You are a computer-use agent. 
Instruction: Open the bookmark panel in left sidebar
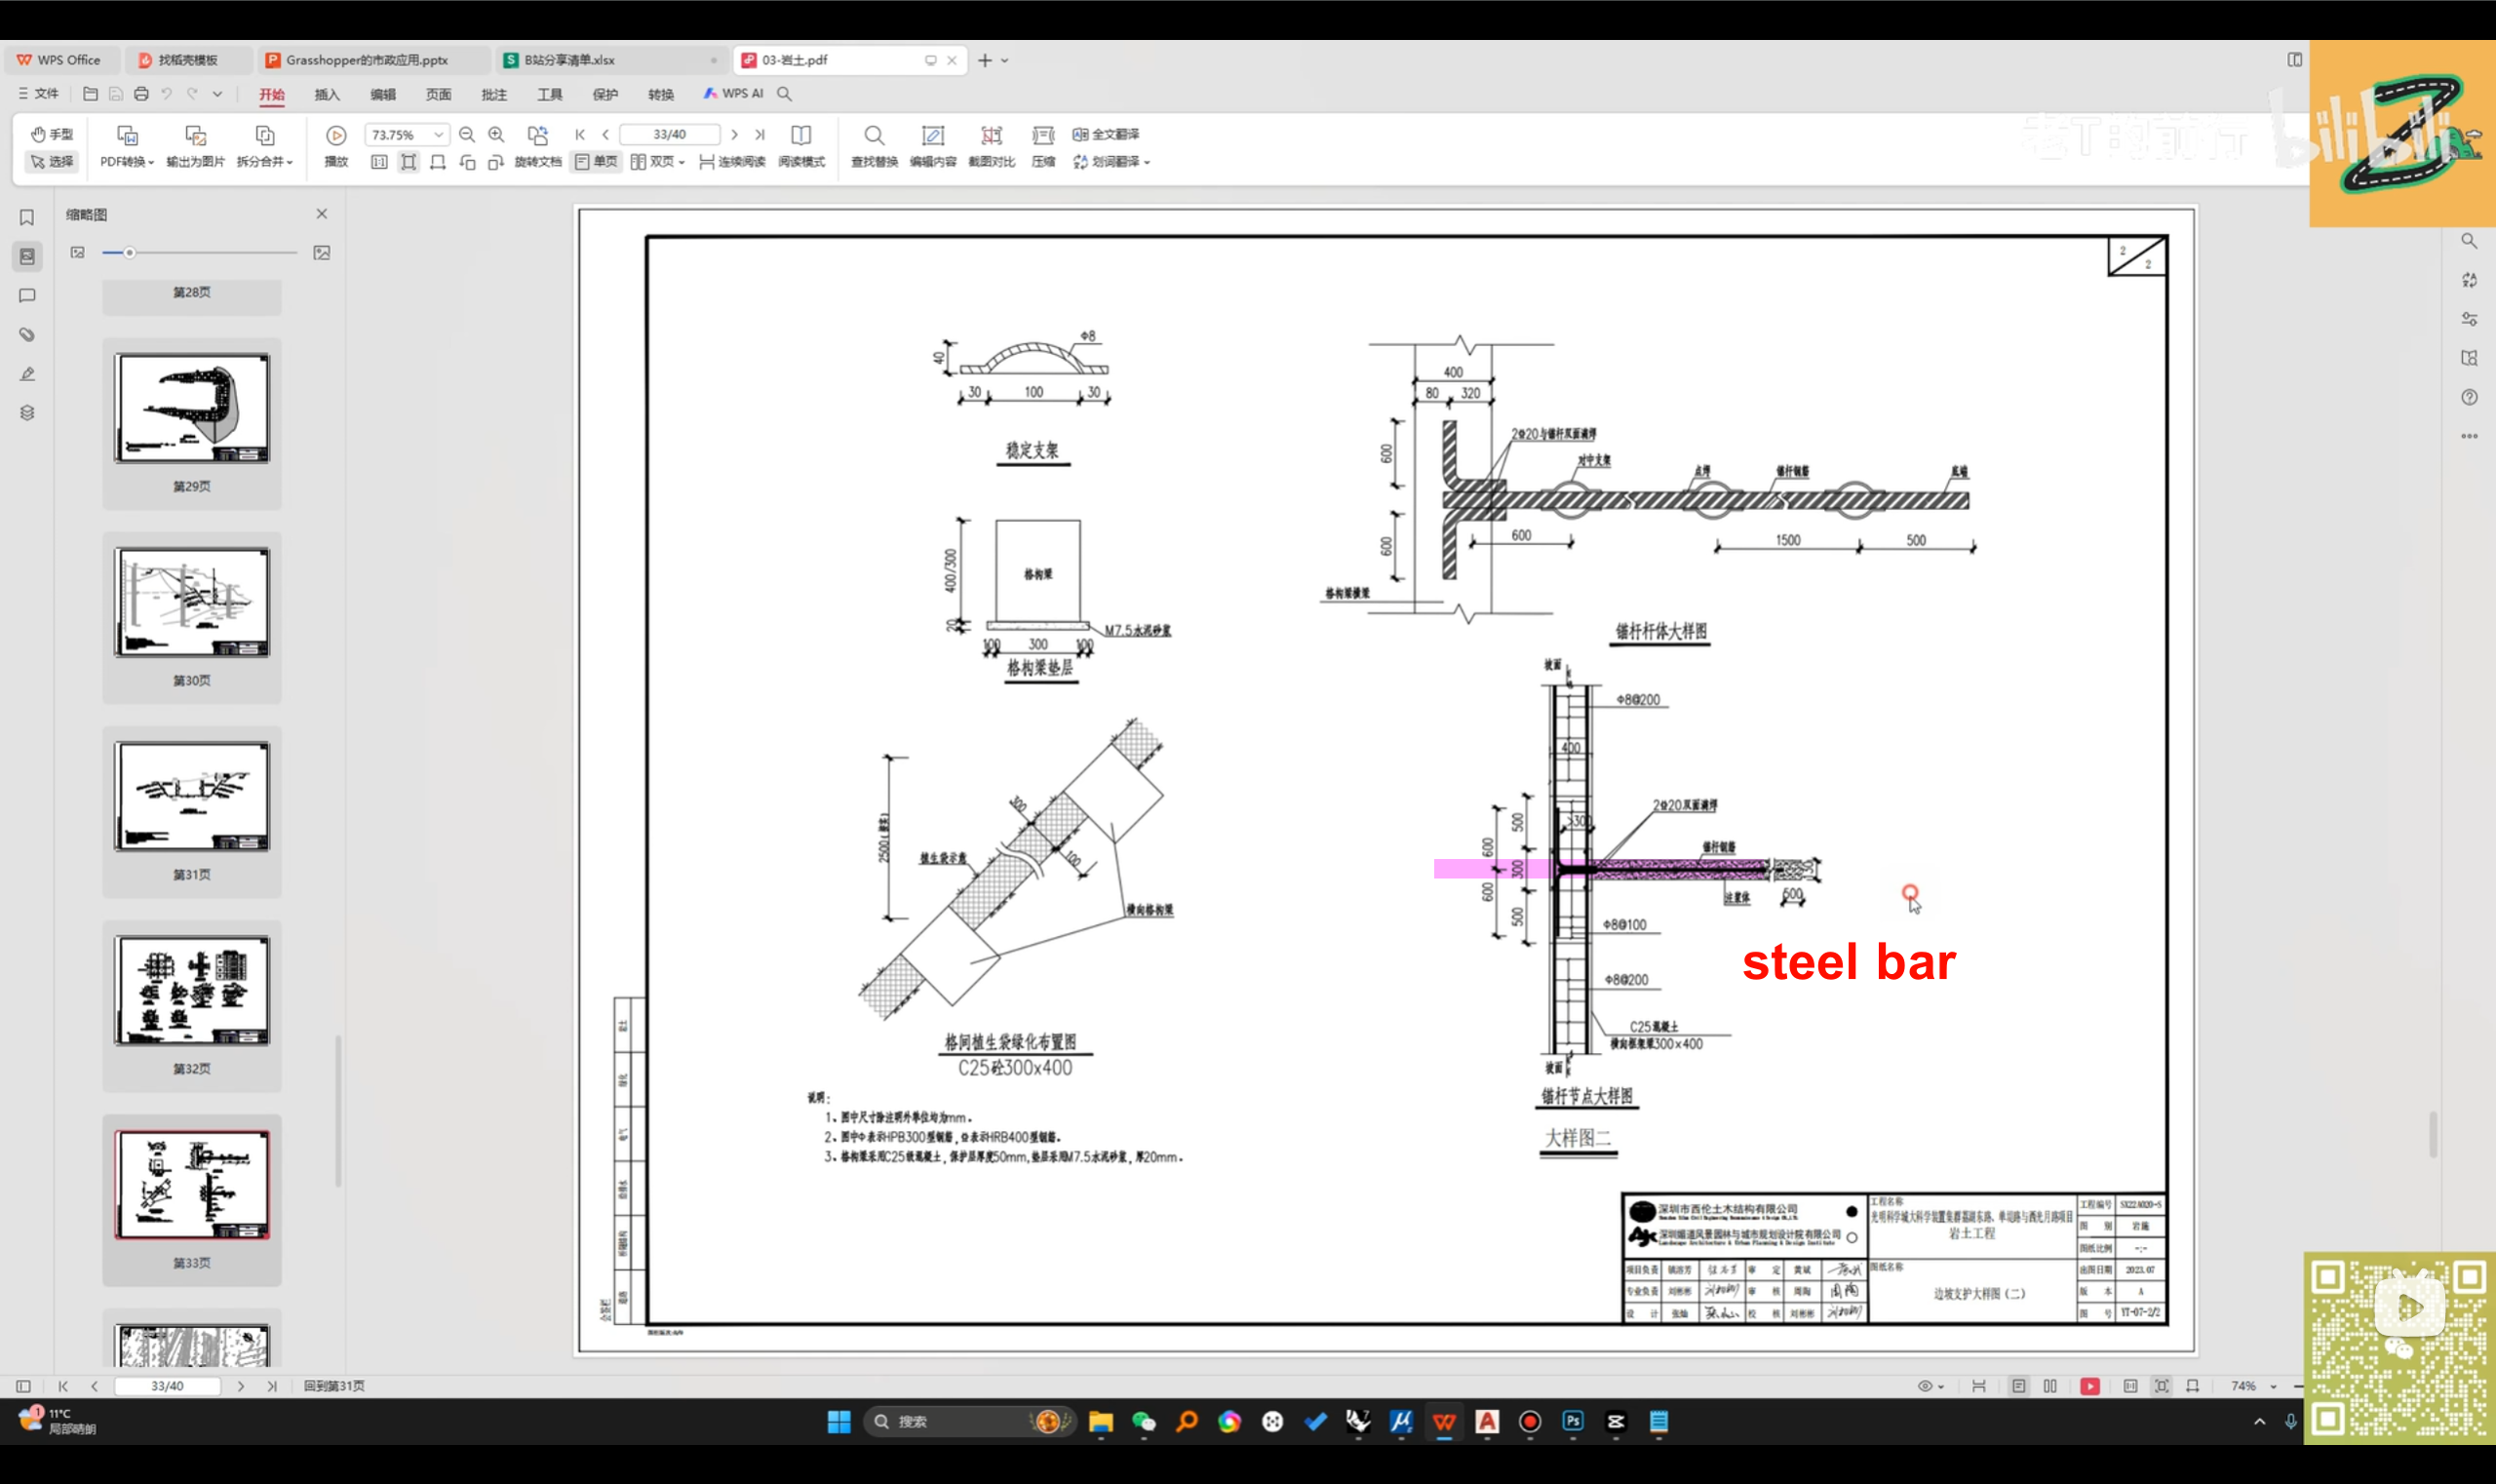tap(27, 217)
